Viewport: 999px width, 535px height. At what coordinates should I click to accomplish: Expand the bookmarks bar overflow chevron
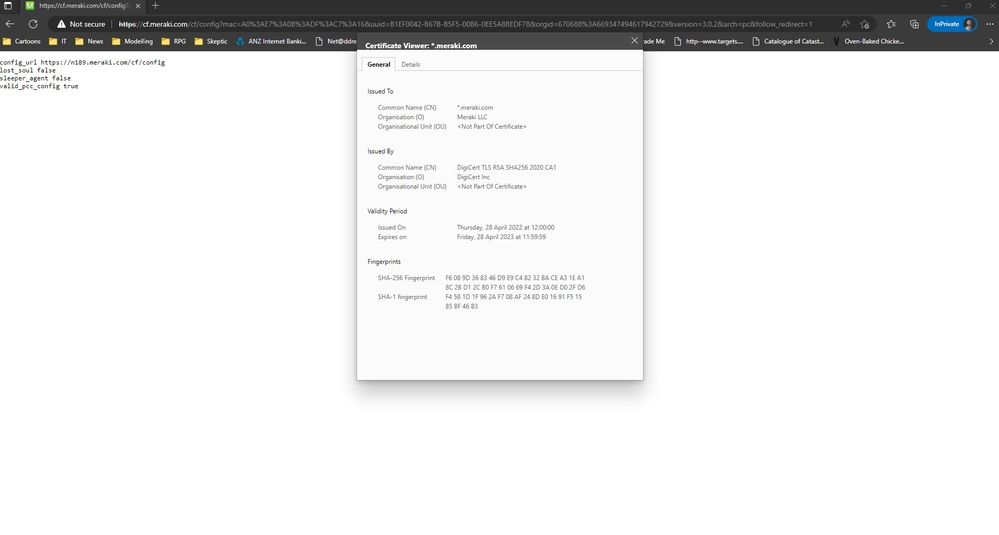tap(991, 41)
